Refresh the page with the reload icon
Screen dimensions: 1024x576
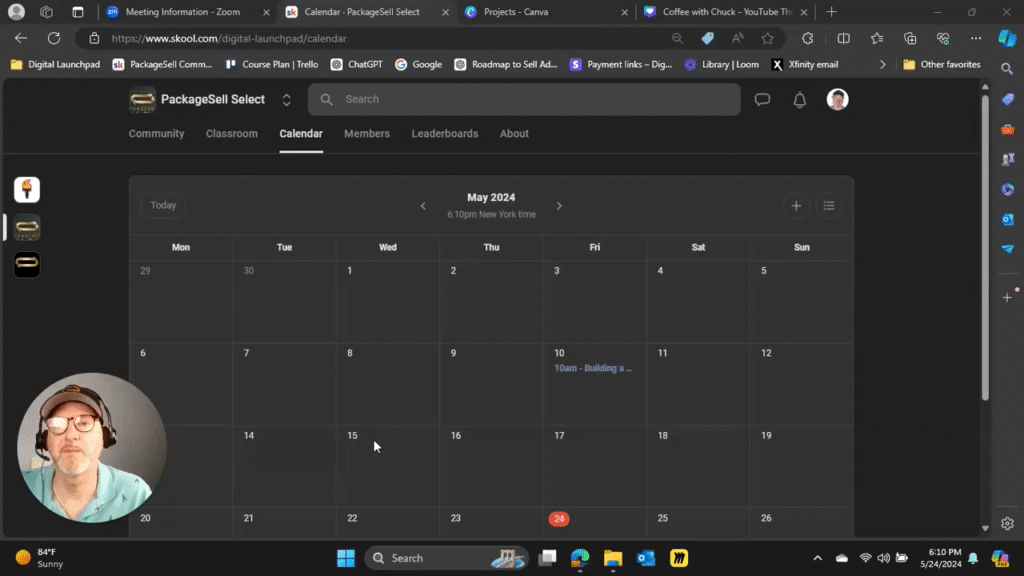click(53, 38)
